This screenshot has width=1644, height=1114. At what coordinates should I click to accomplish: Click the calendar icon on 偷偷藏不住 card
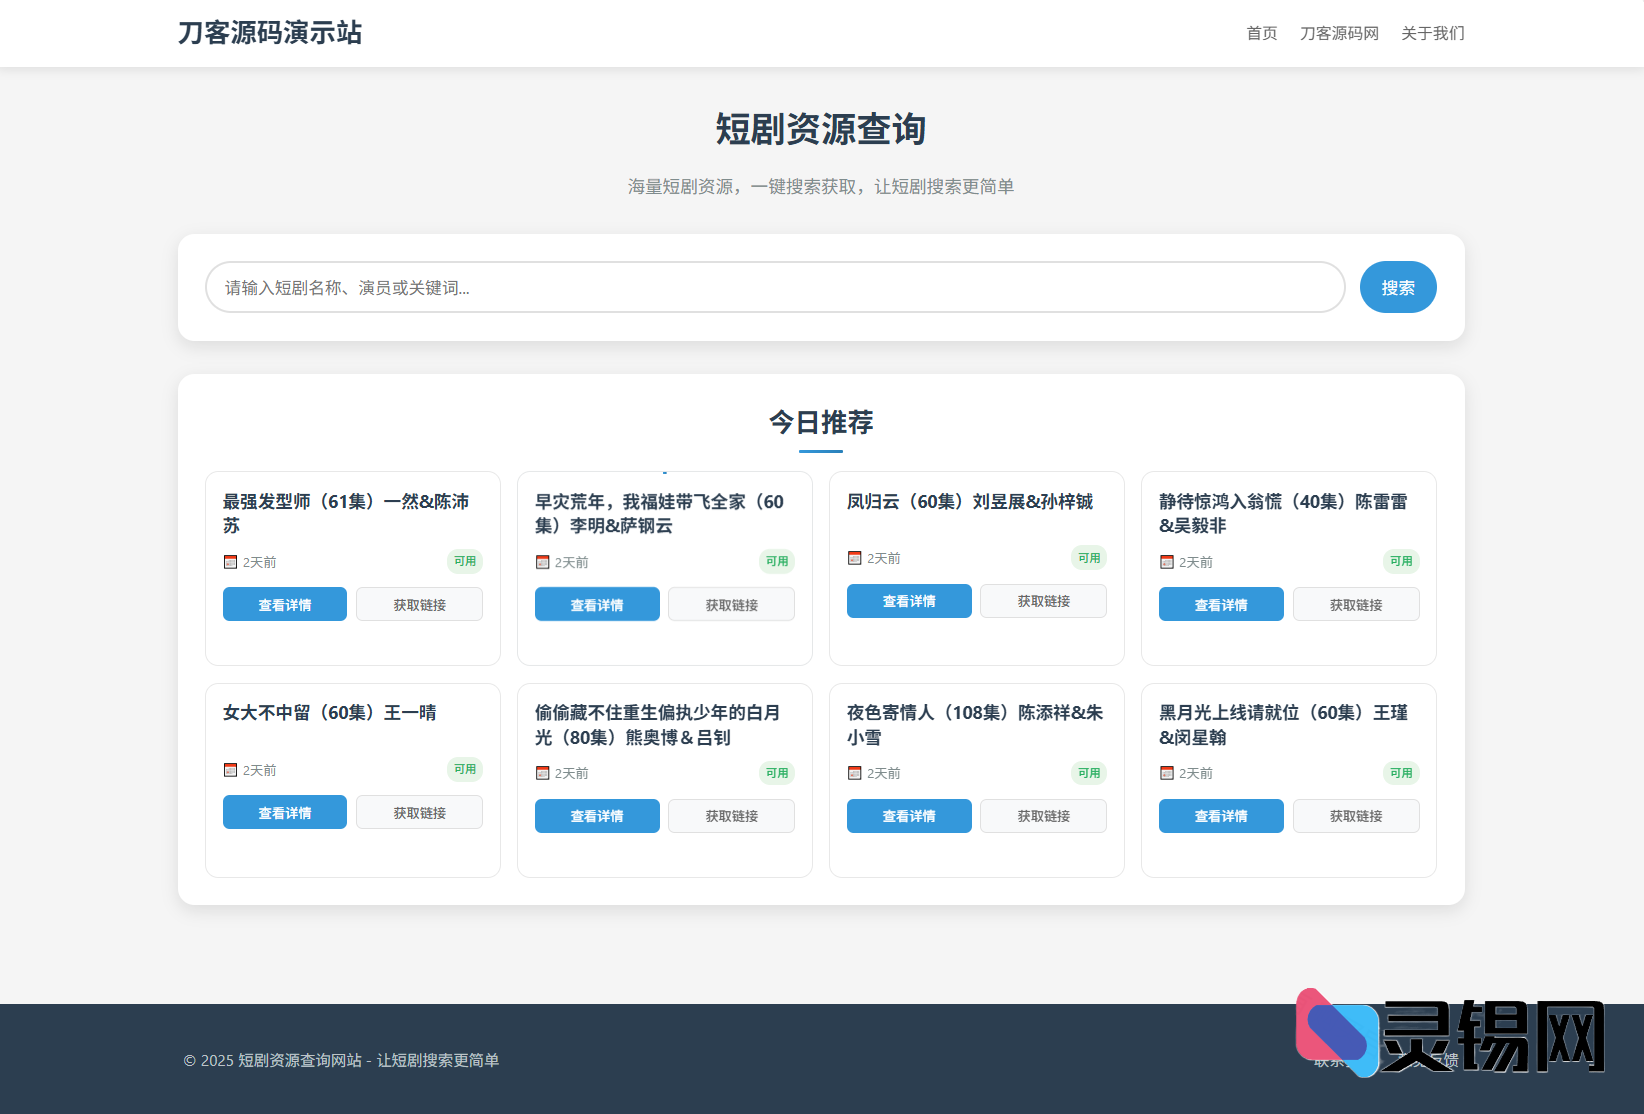coord(541,772)
